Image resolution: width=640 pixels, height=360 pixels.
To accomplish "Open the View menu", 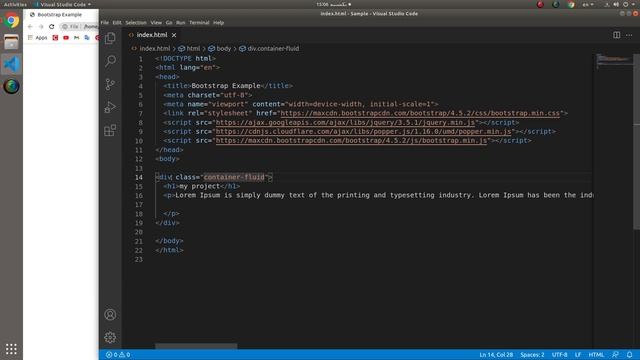I will point(156,22).
